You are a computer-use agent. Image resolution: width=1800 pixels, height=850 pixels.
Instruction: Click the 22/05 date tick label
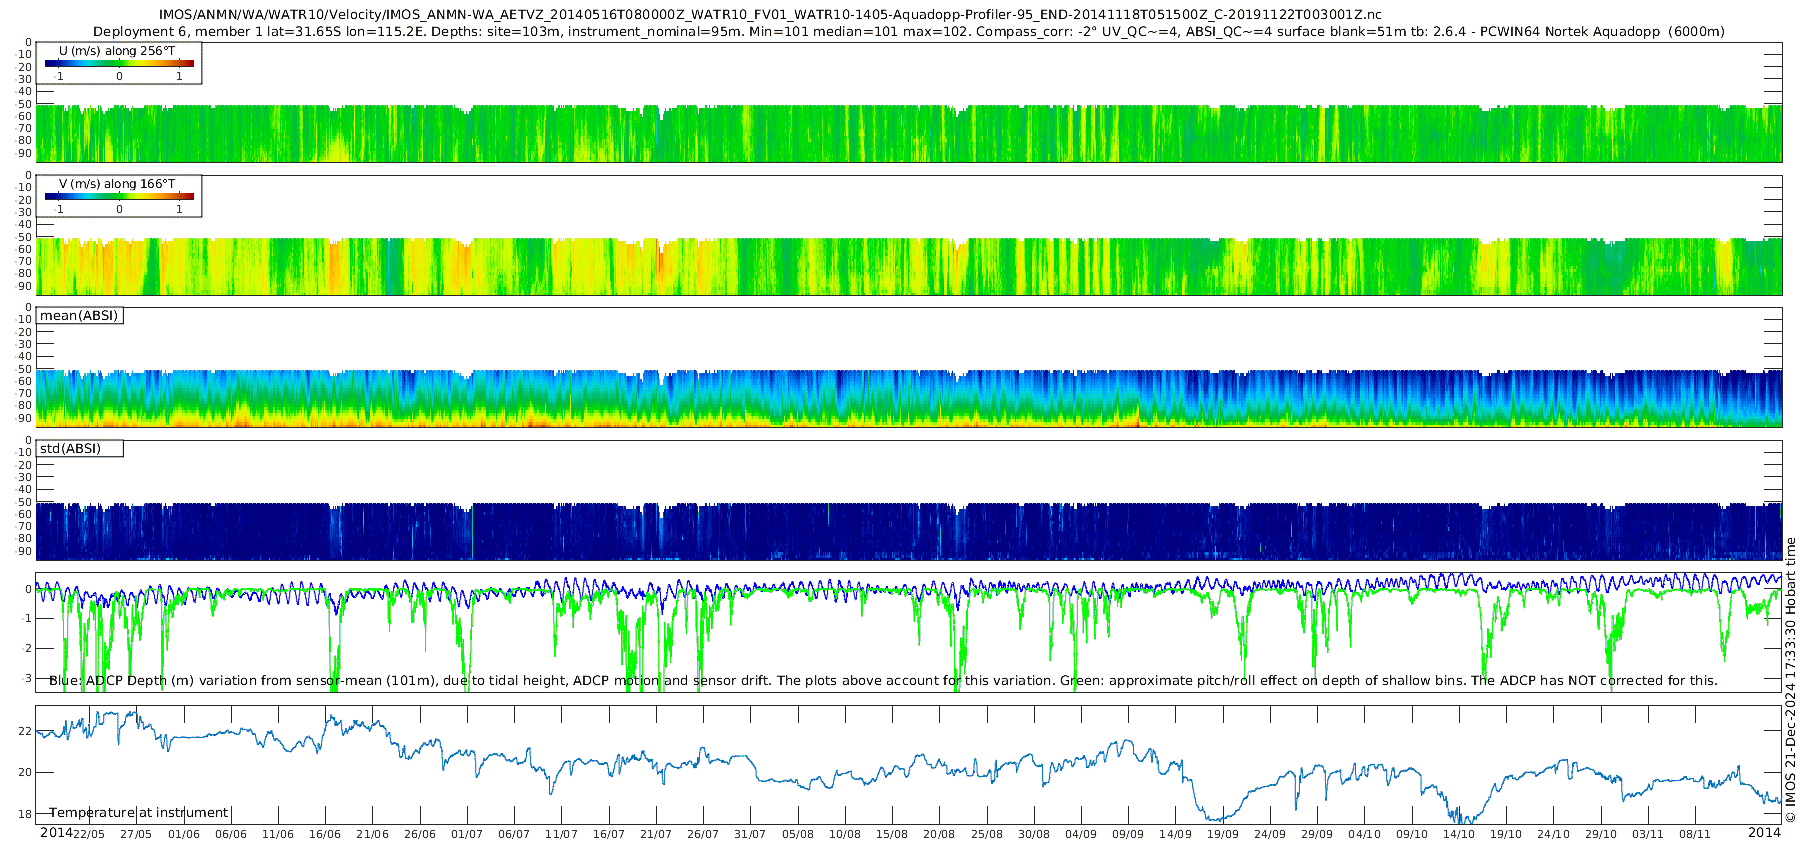[88, 834]
